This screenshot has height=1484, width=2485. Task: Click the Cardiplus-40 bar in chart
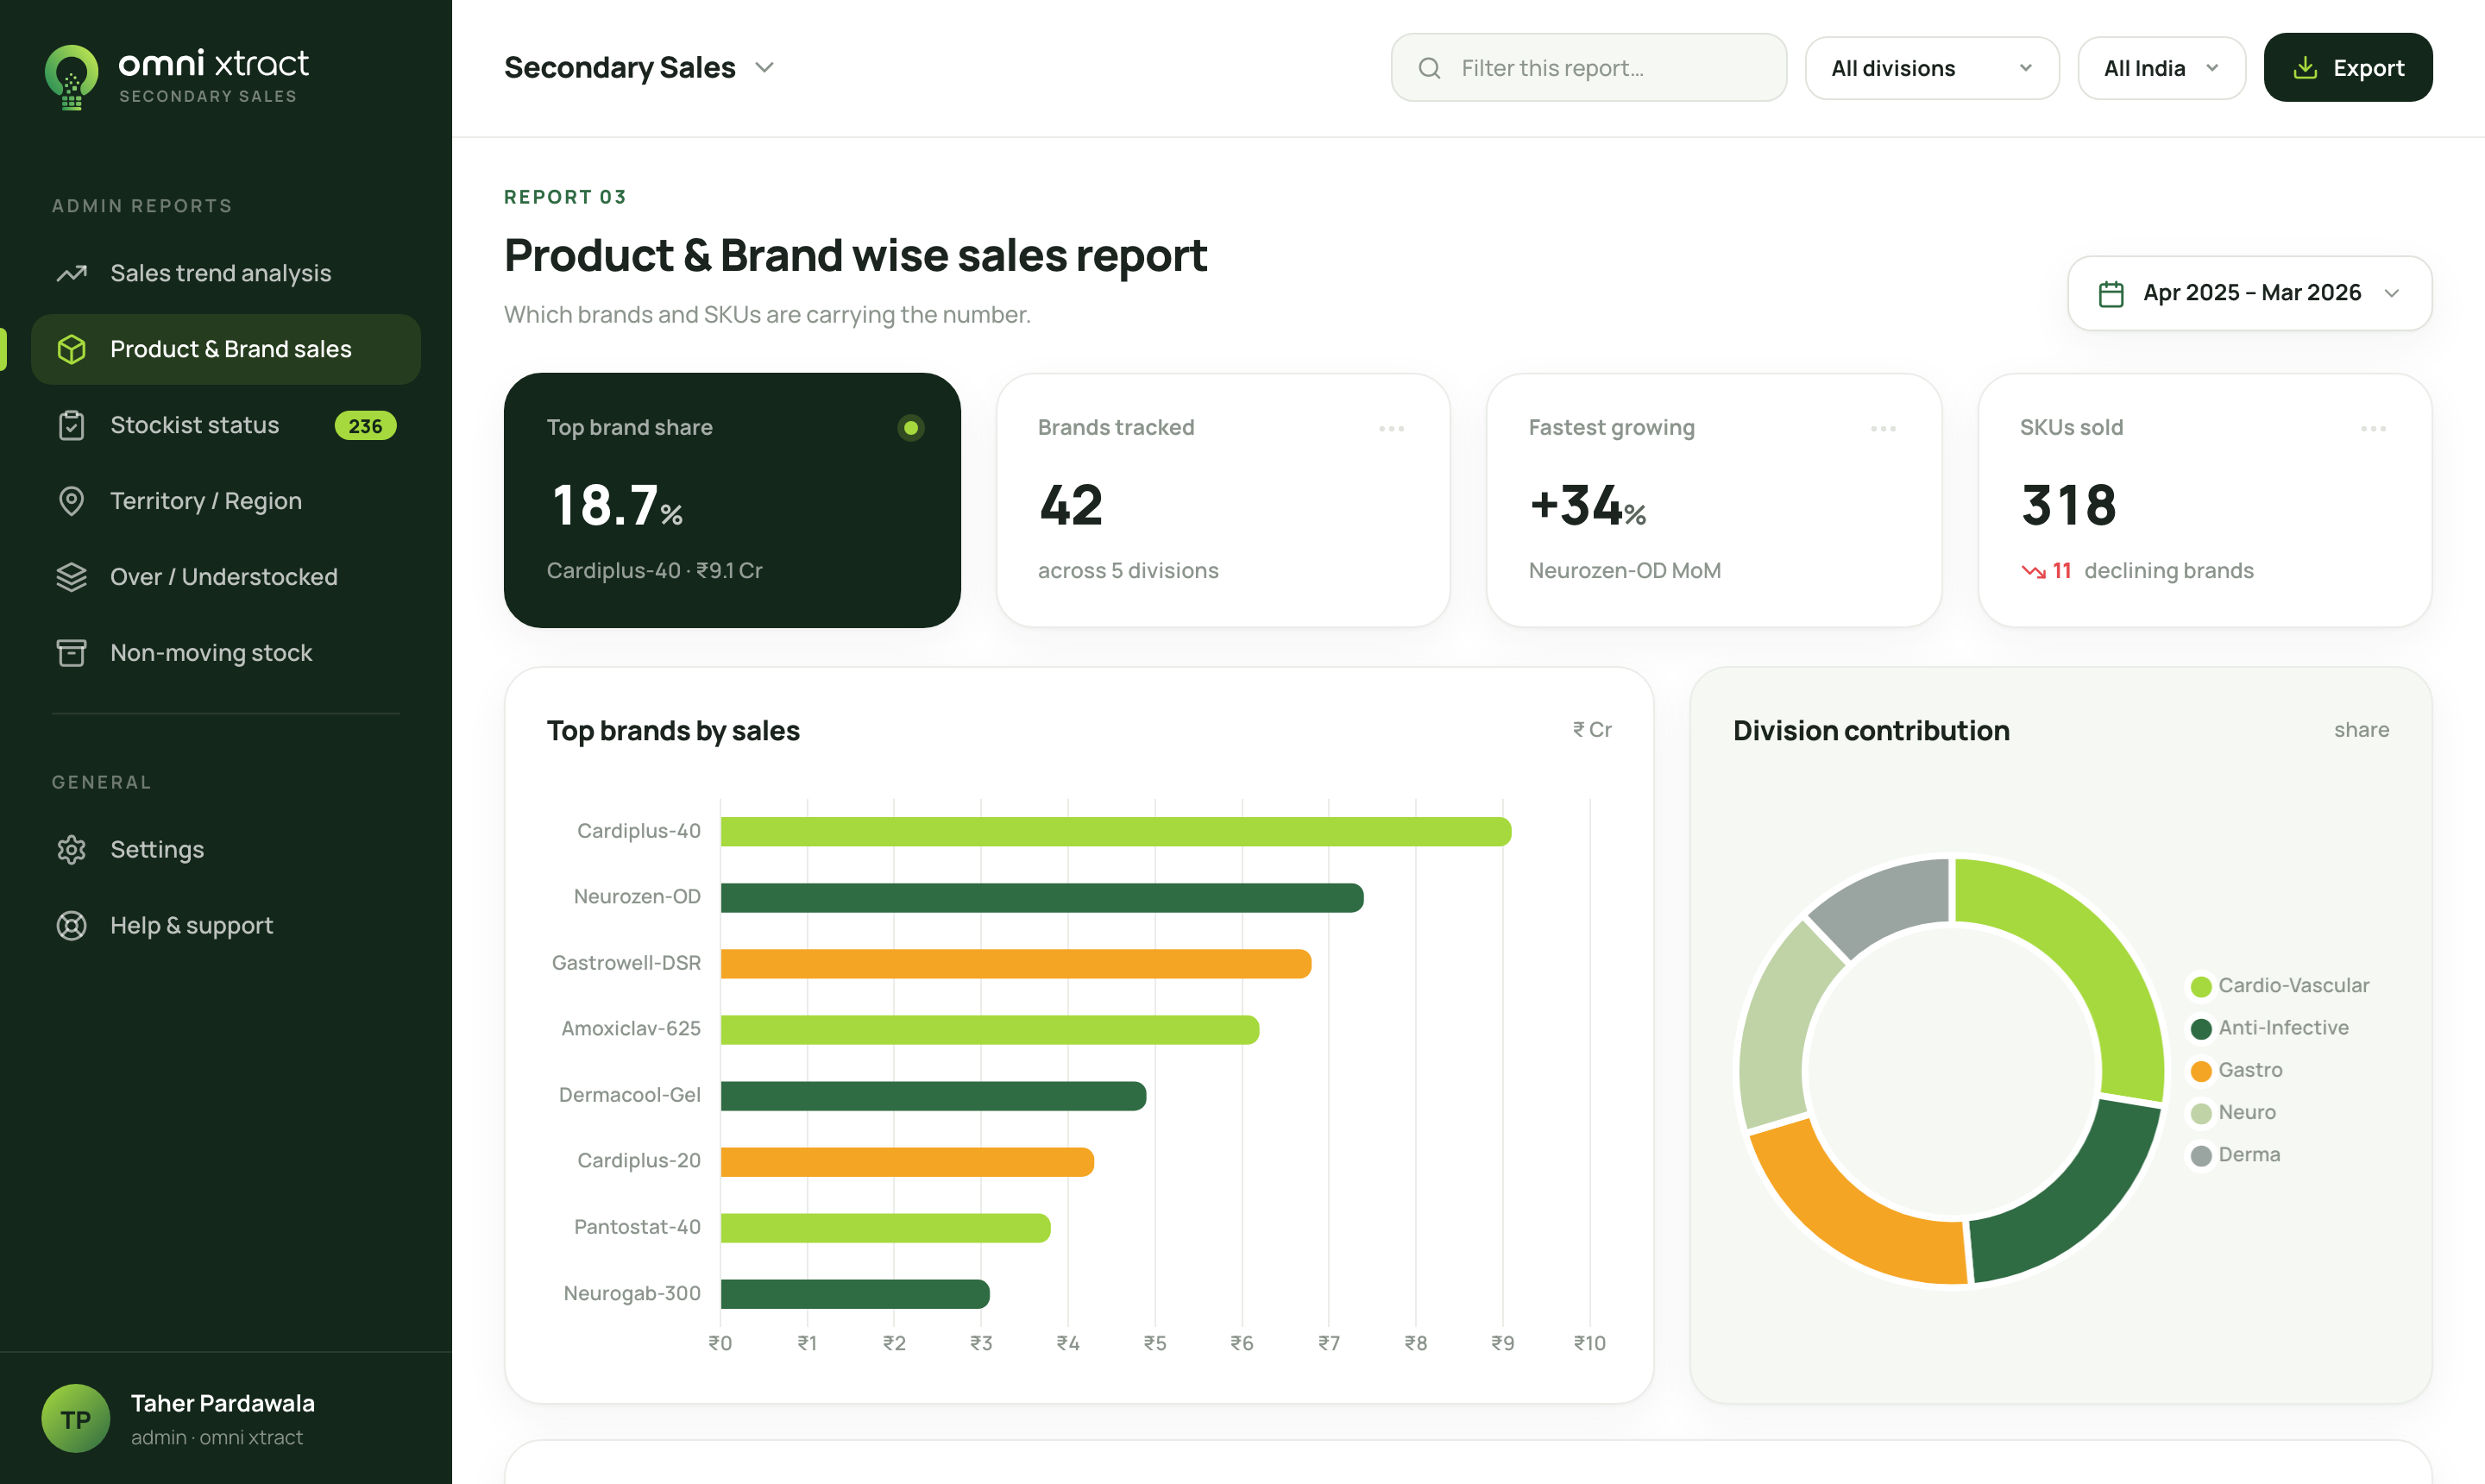click(x=1116, y=832)
